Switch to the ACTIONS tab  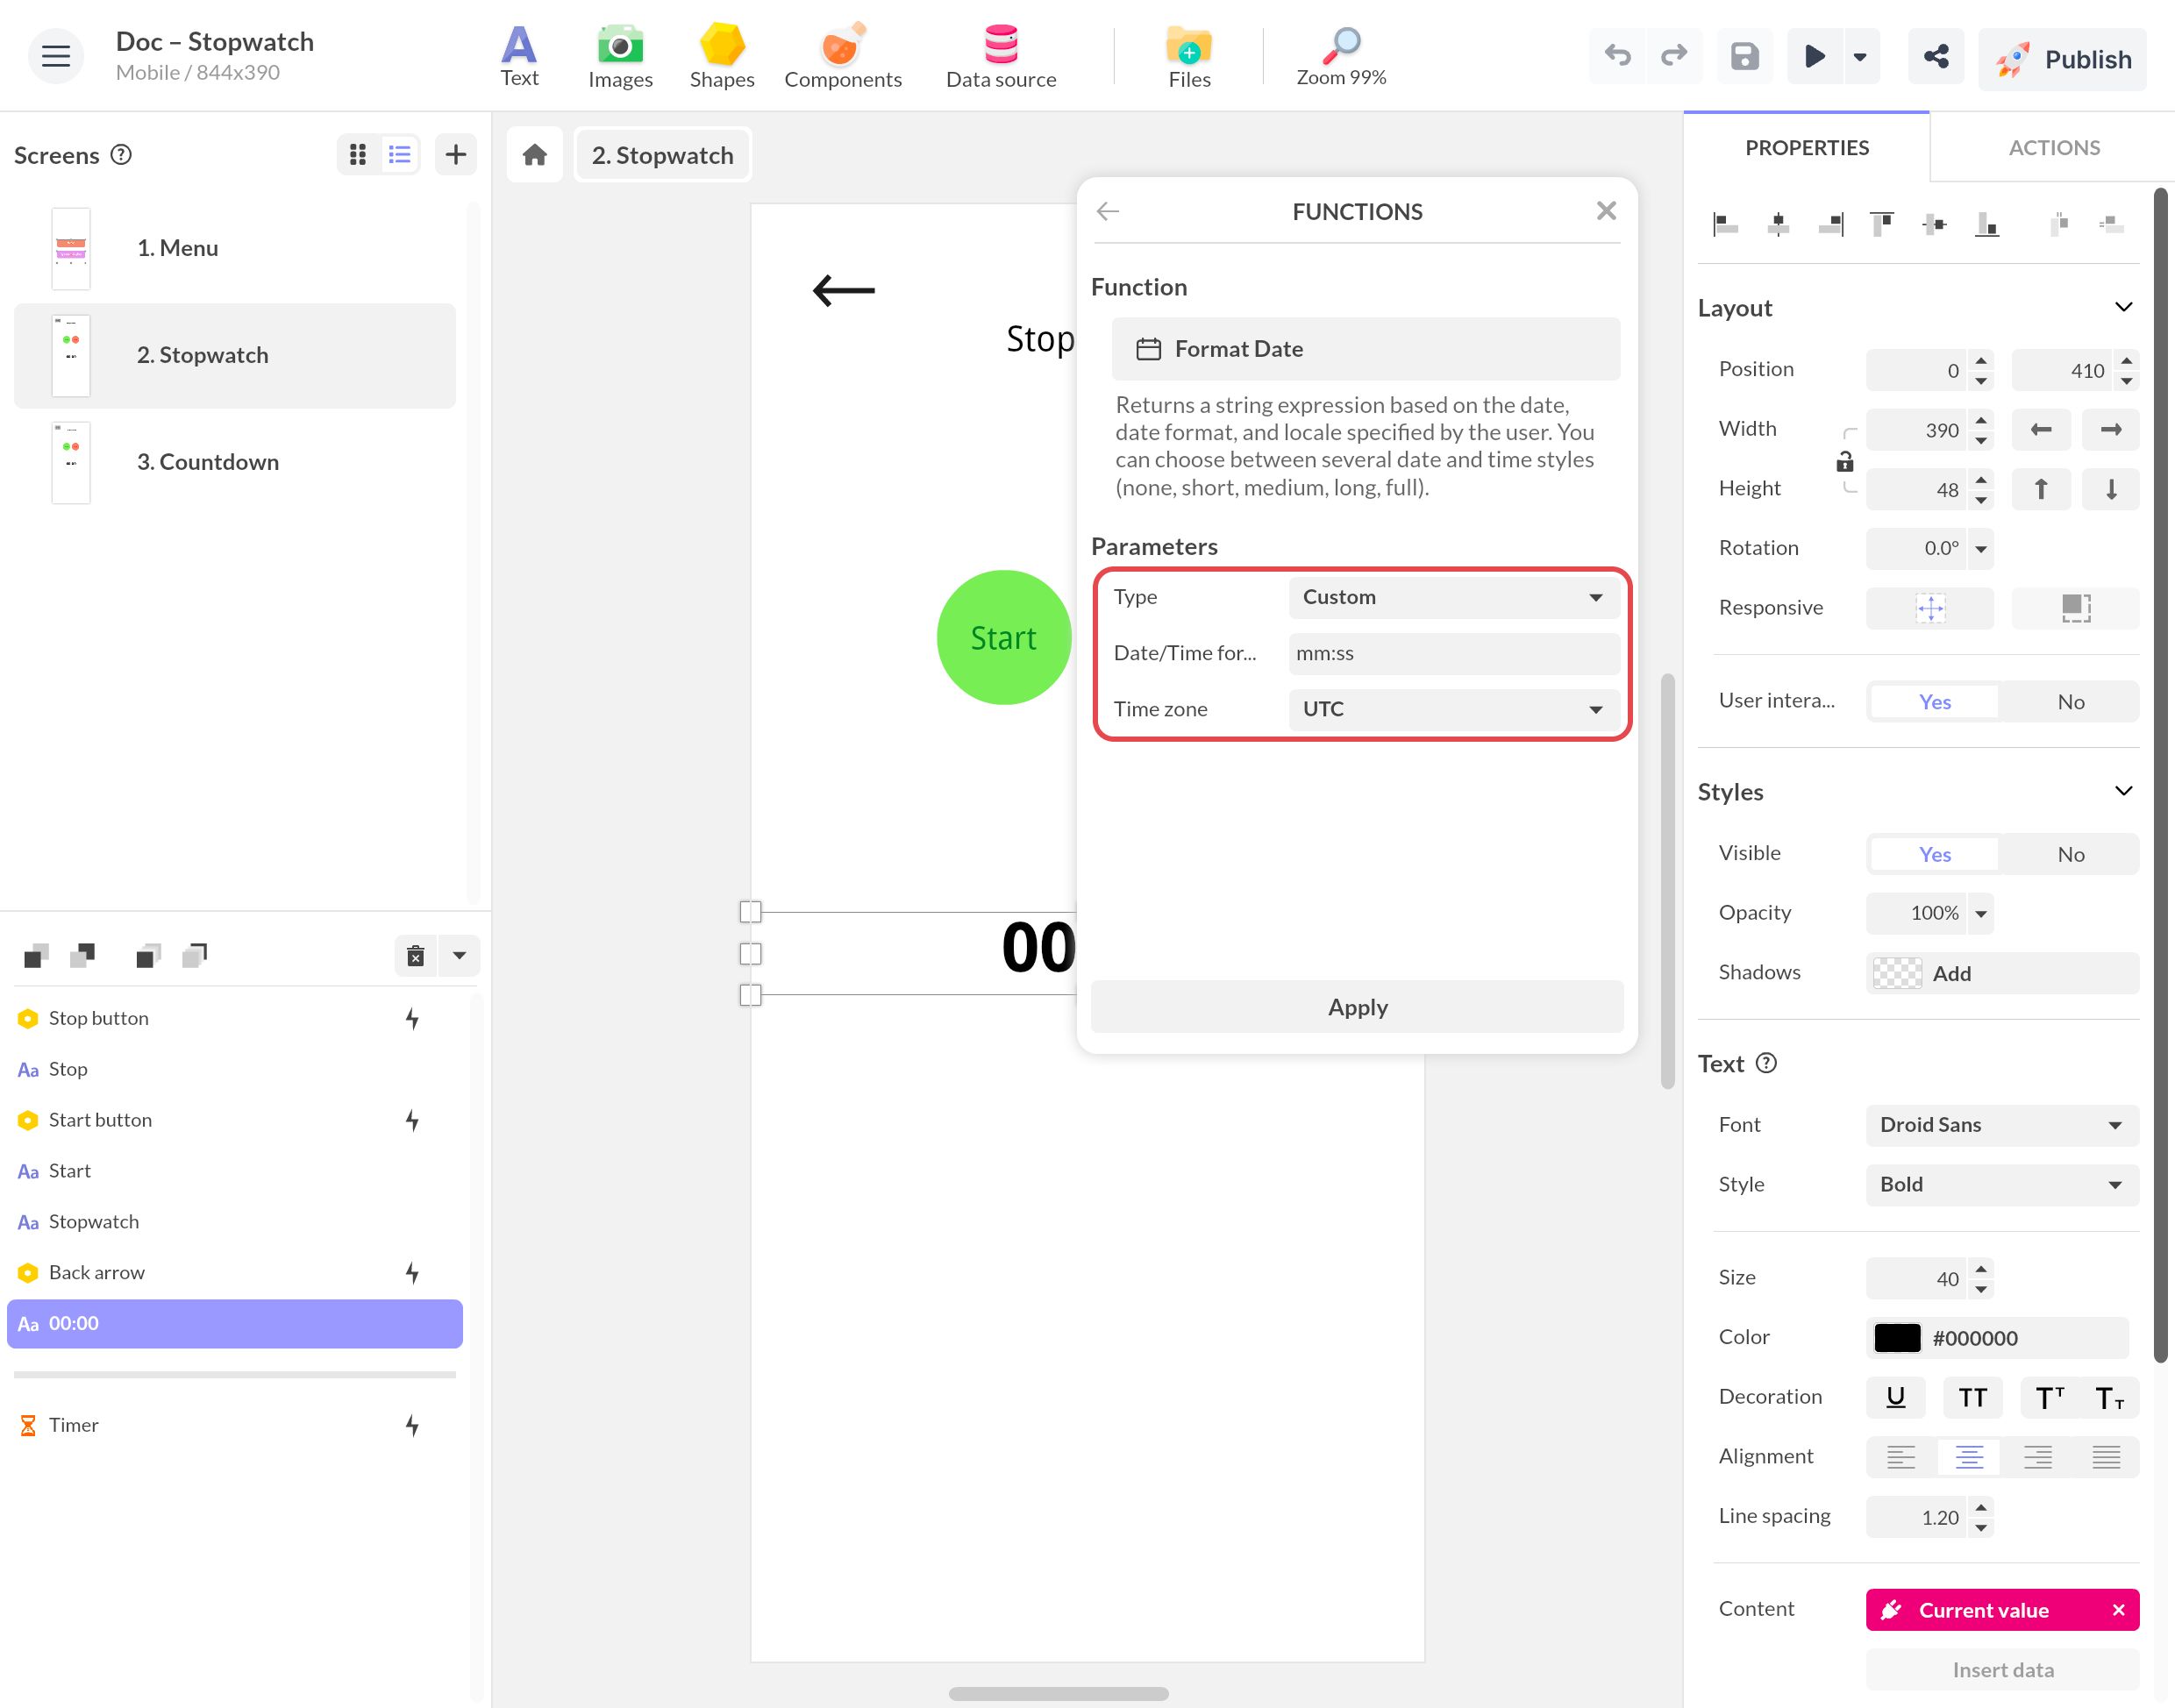coord(2054,148)
